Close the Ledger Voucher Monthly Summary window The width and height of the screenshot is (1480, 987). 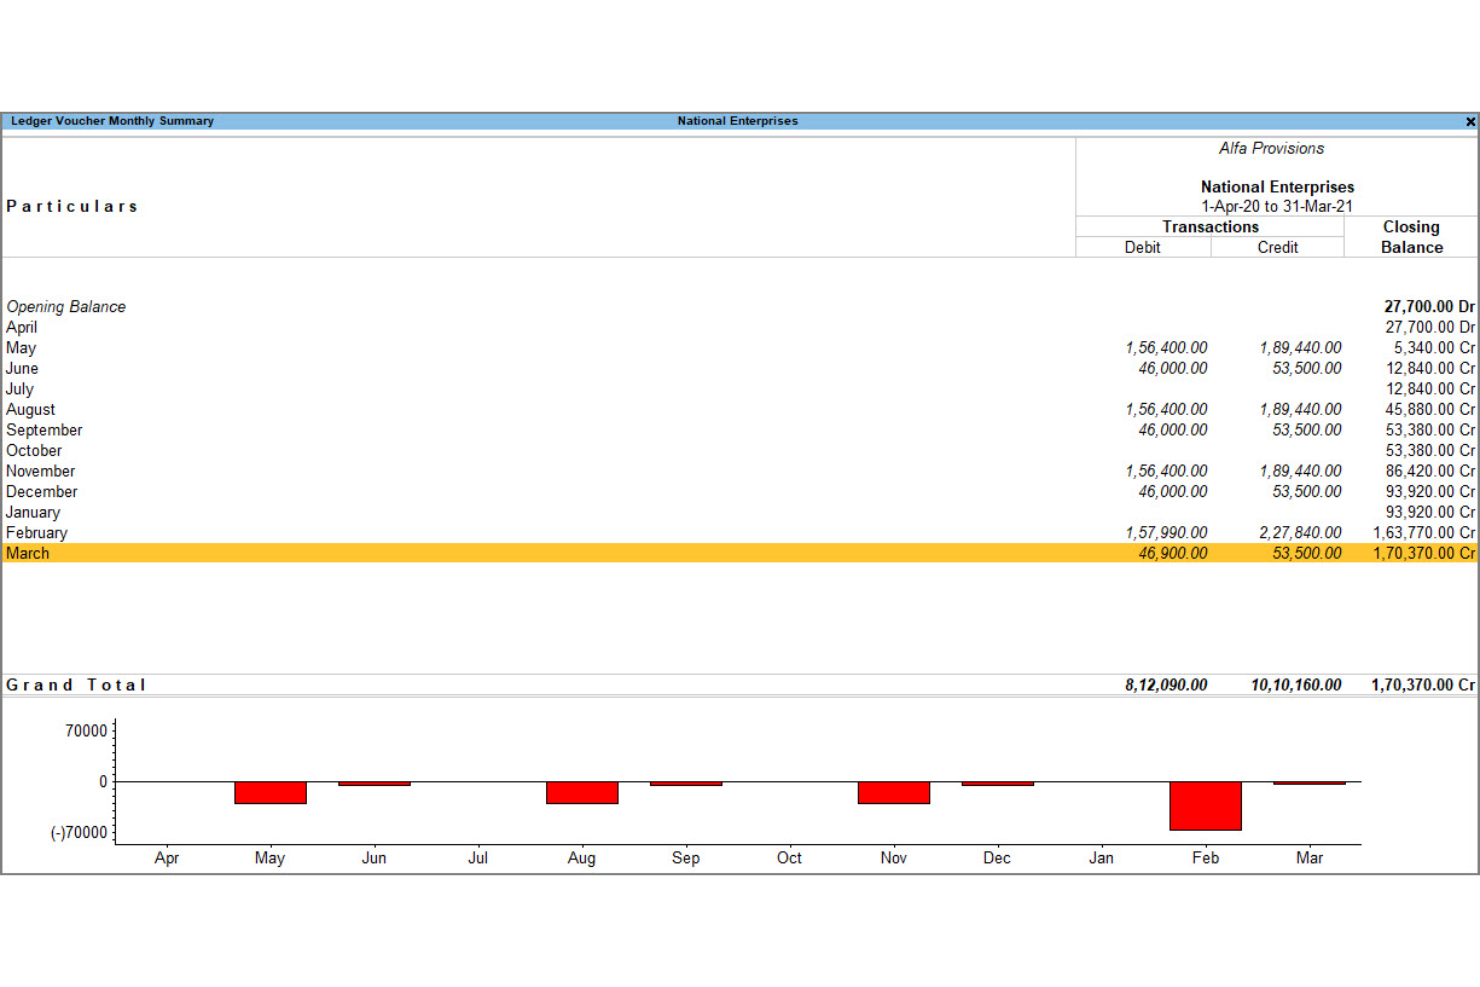click(1470, 122)
